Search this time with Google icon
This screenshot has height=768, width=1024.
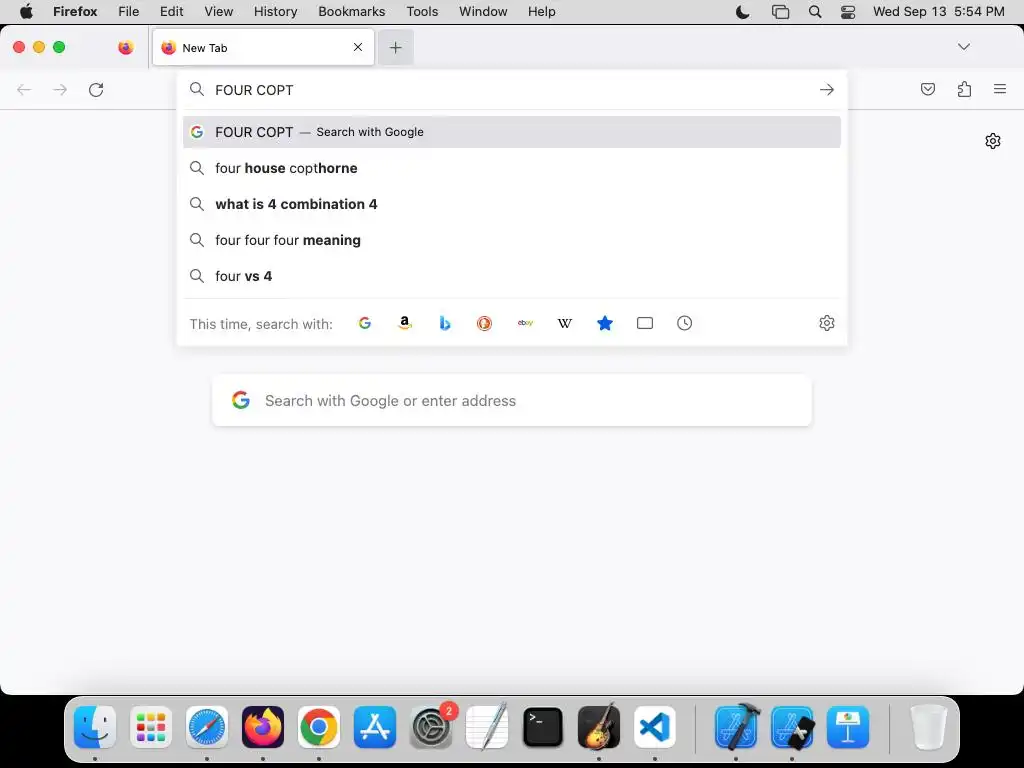[x=365, y=323]
